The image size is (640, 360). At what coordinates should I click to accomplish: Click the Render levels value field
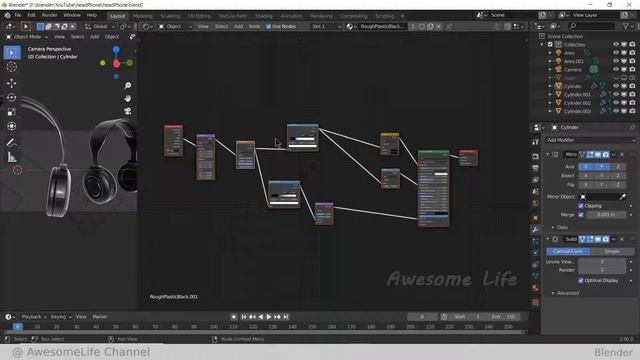pos(602,270)
